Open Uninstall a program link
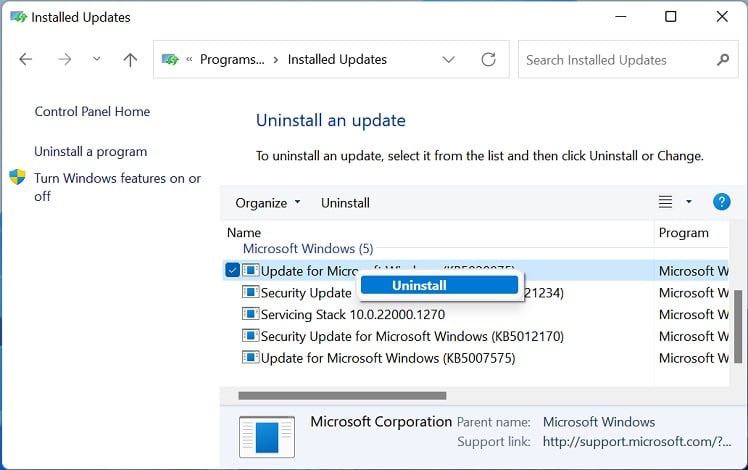This screenshot has height=470, width=748. pyautogui.click(x=91, y=152)
